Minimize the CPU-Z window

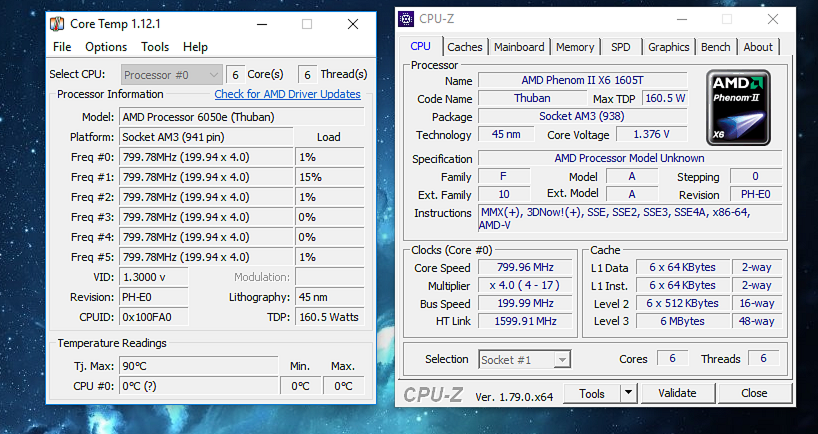(x=682, y=19)
